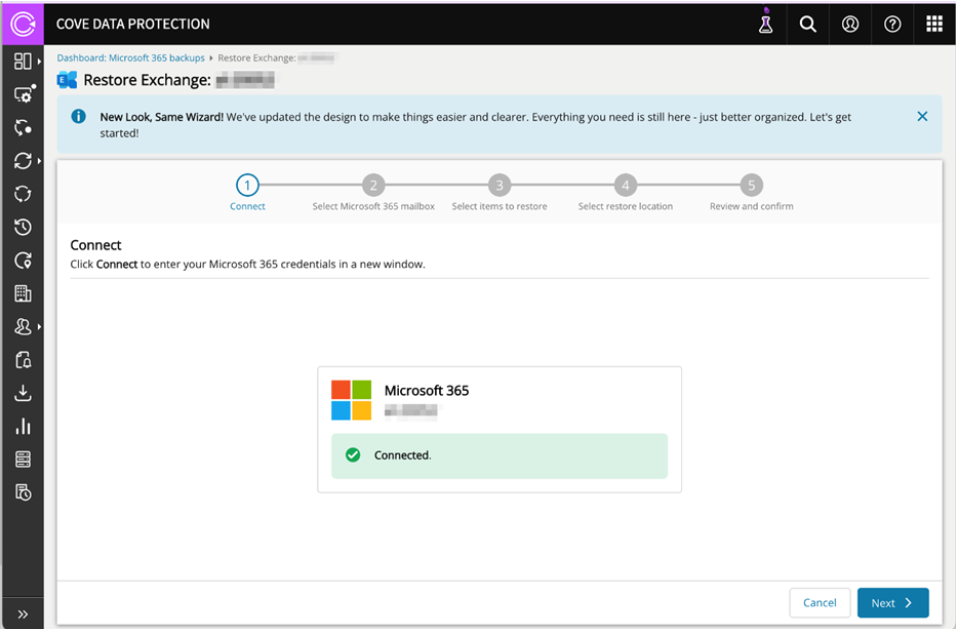
Task: Select the dashed circular arrows sidebar icon
Action: [23, 194]
